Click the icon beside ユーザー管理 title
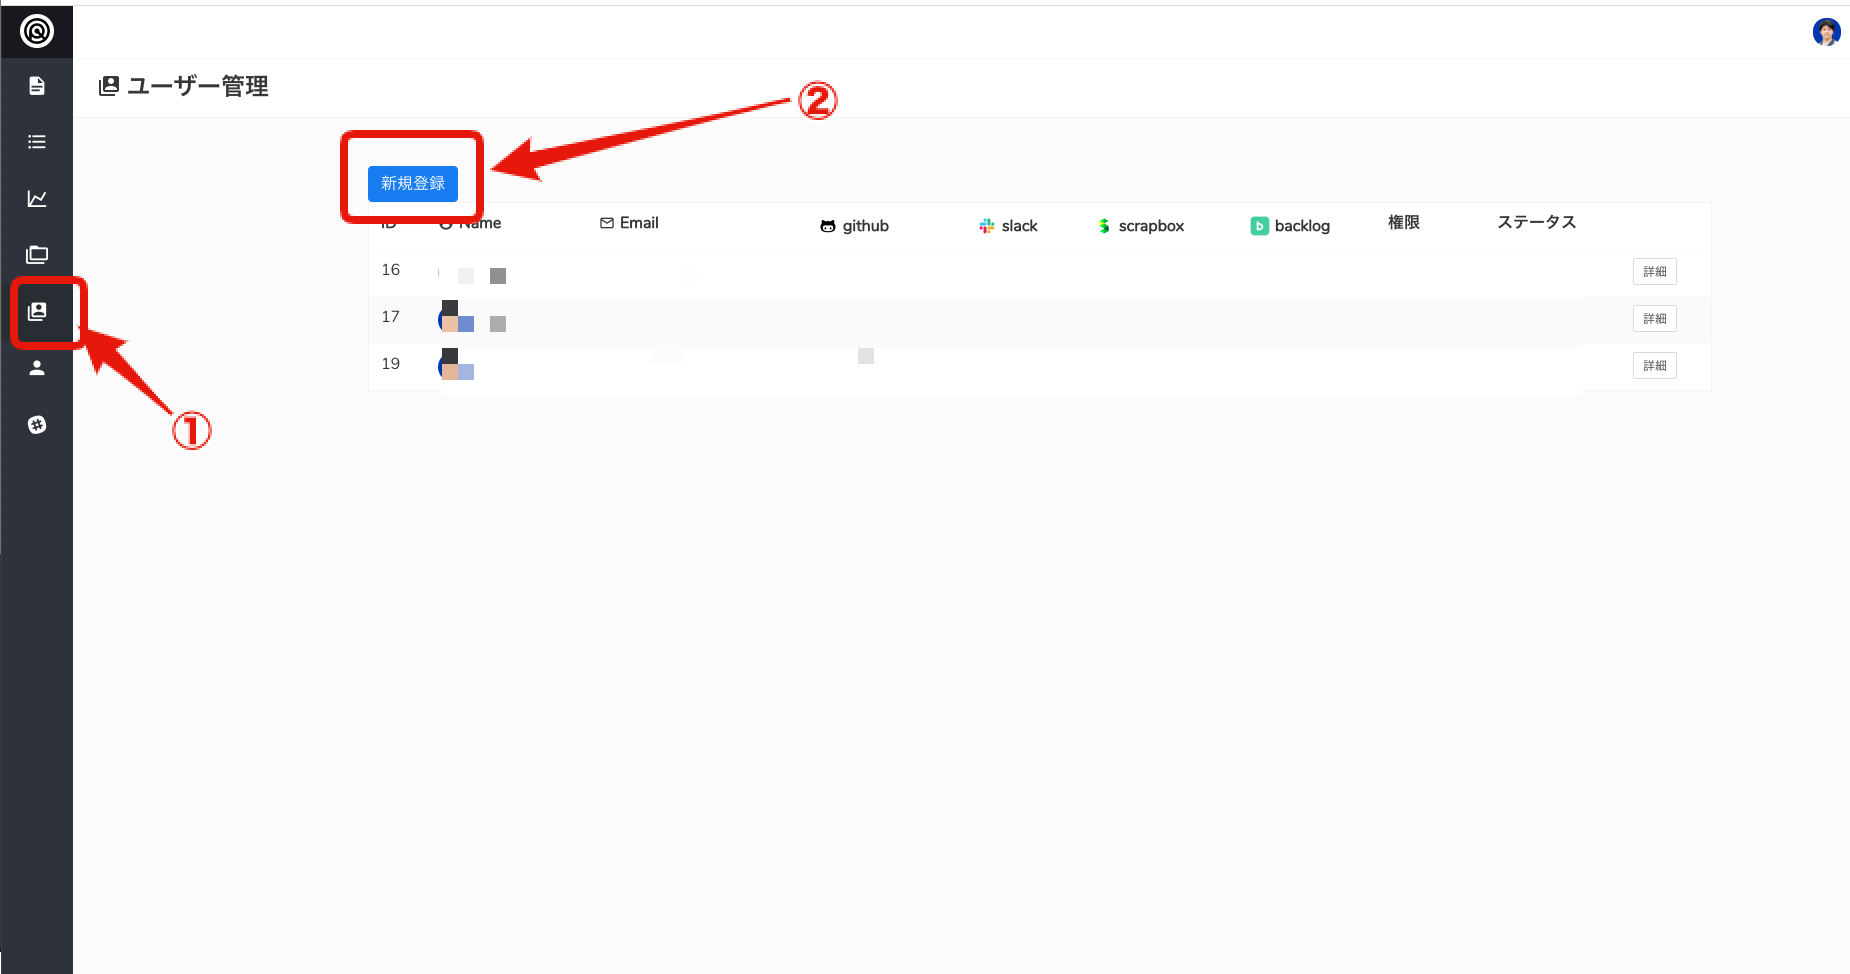The height and width of the screenshot is (974, 1850). (x=109, y=87)
